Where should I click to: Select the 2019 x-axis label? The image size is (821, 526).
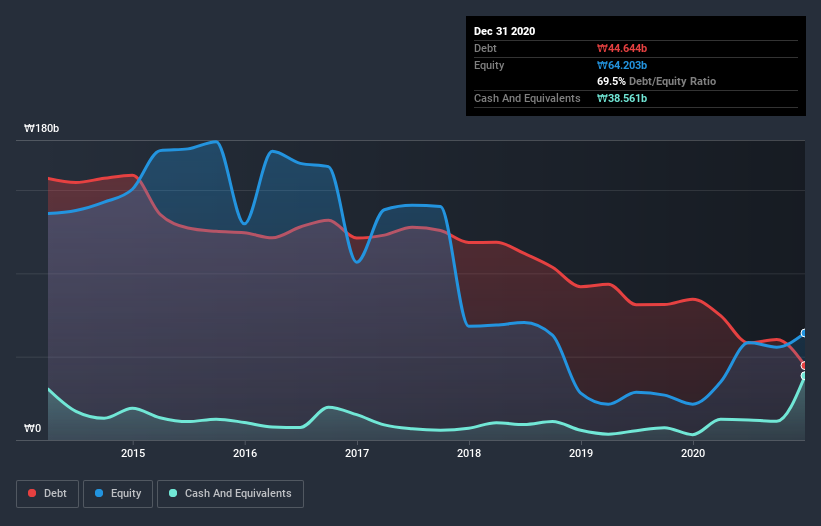[581, 453]
